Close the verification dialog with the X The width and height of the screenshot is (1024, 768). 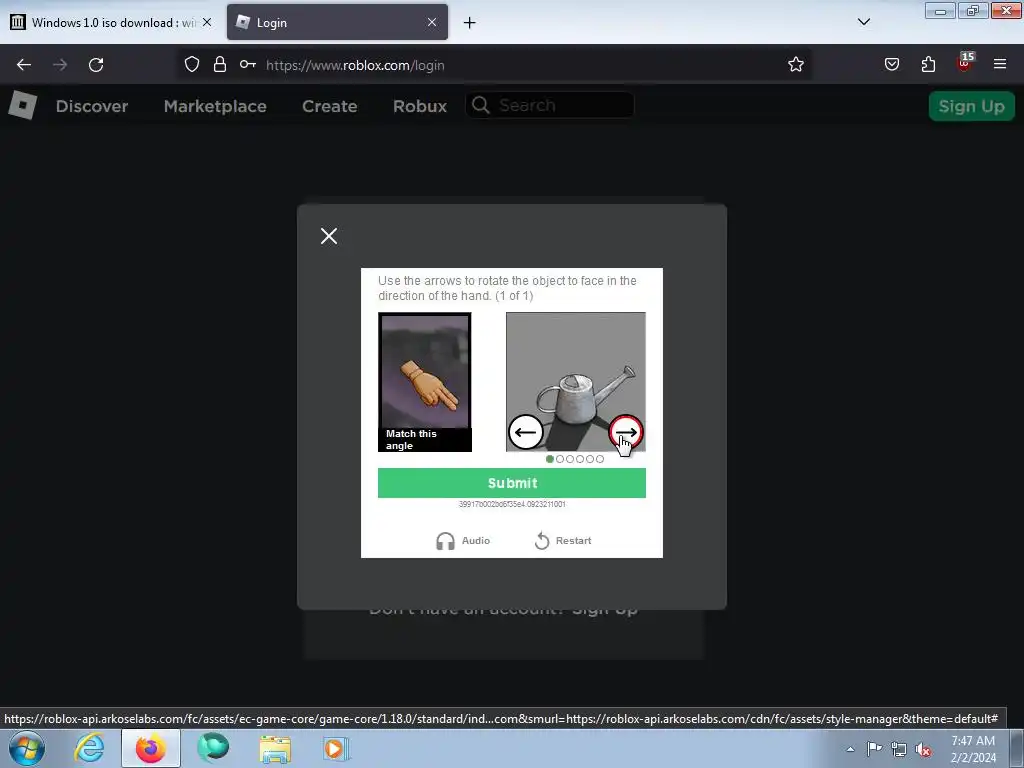tap(328, 236)
